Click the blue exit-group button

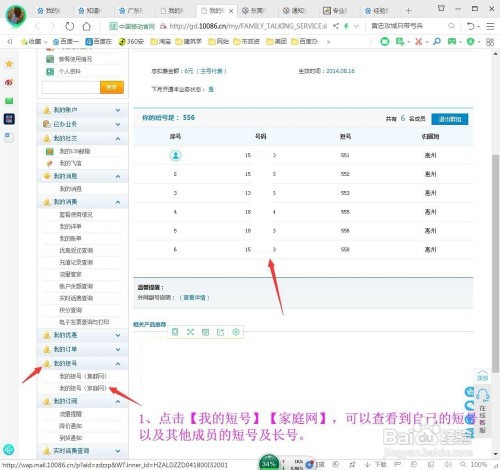pos(450,119)
